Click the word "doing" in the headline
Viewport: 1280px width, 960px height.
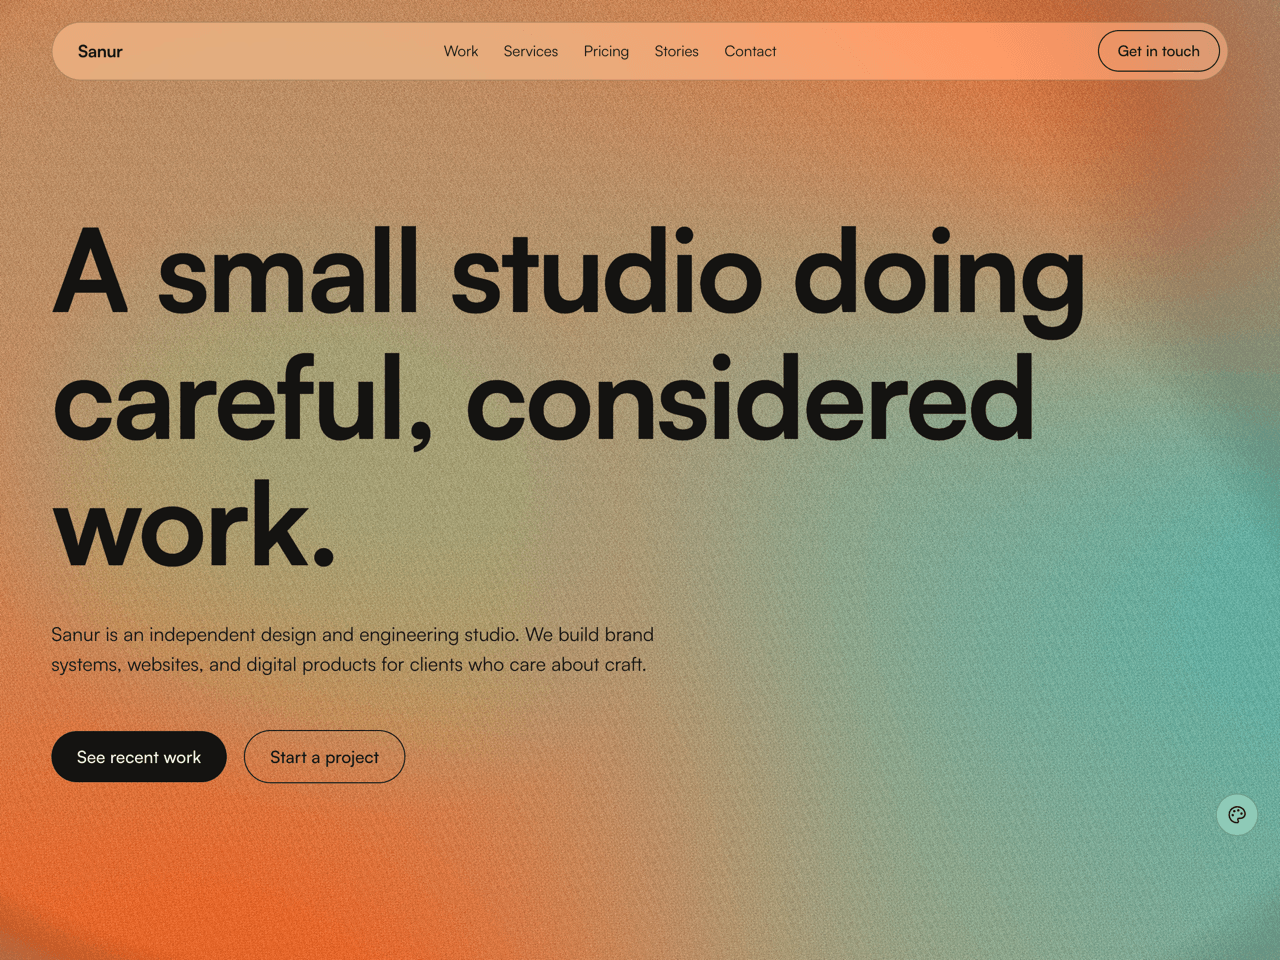tap(938, 274)
